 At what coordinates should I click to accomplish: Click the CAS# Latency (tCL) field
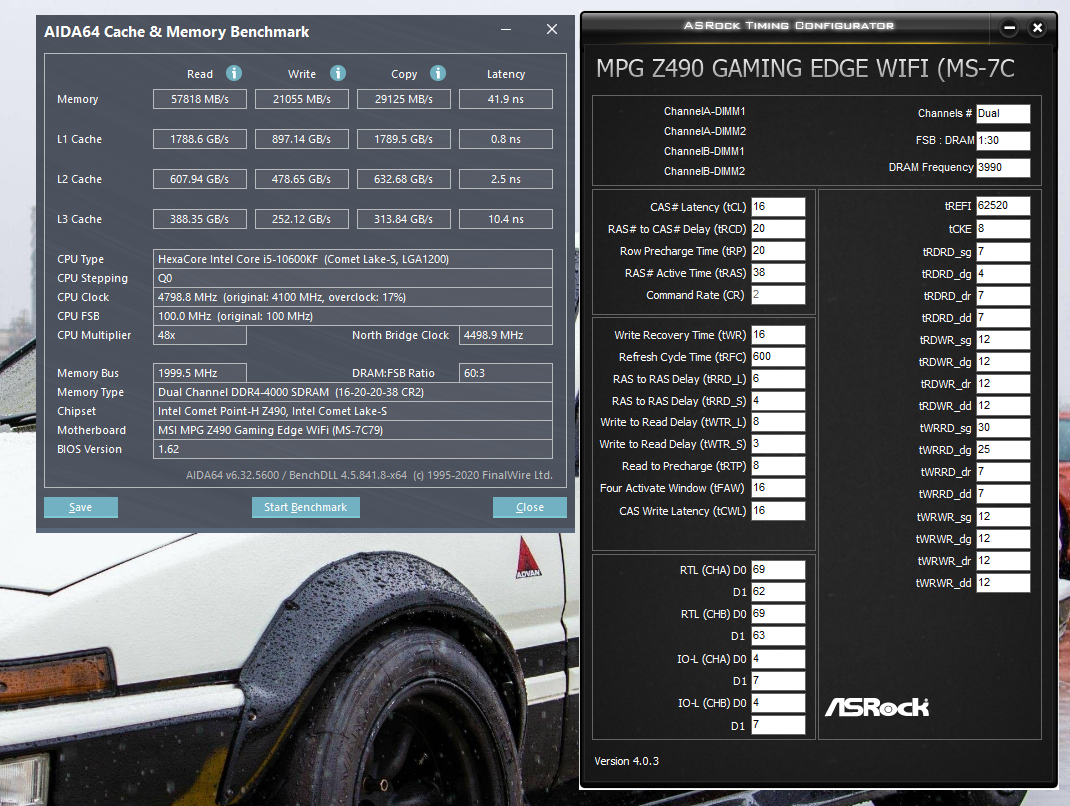point(778,207)
